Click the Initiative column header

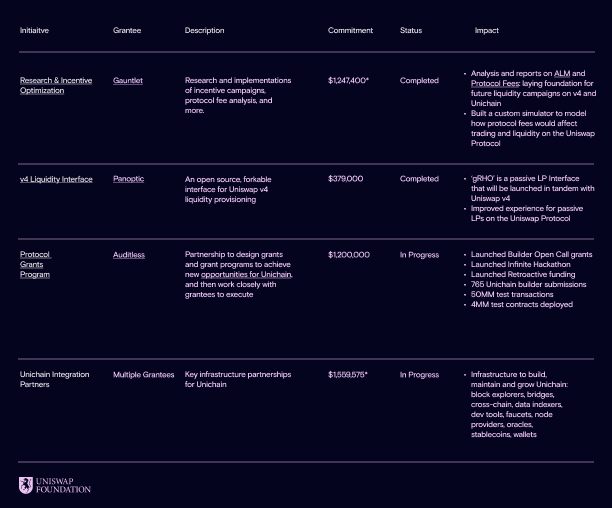(x=34, y=31)
